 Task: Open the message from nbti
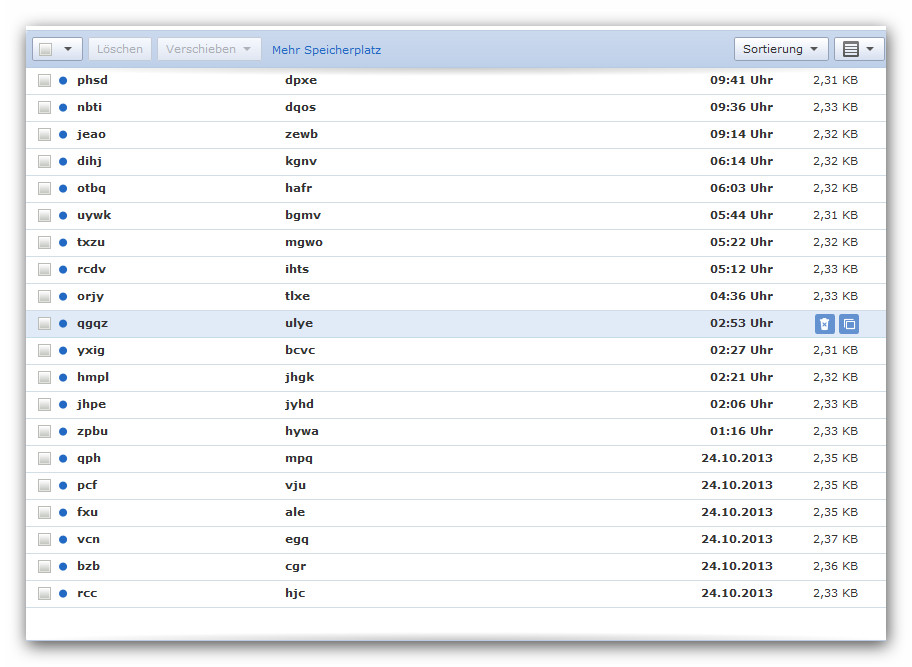tap(90, 108)
